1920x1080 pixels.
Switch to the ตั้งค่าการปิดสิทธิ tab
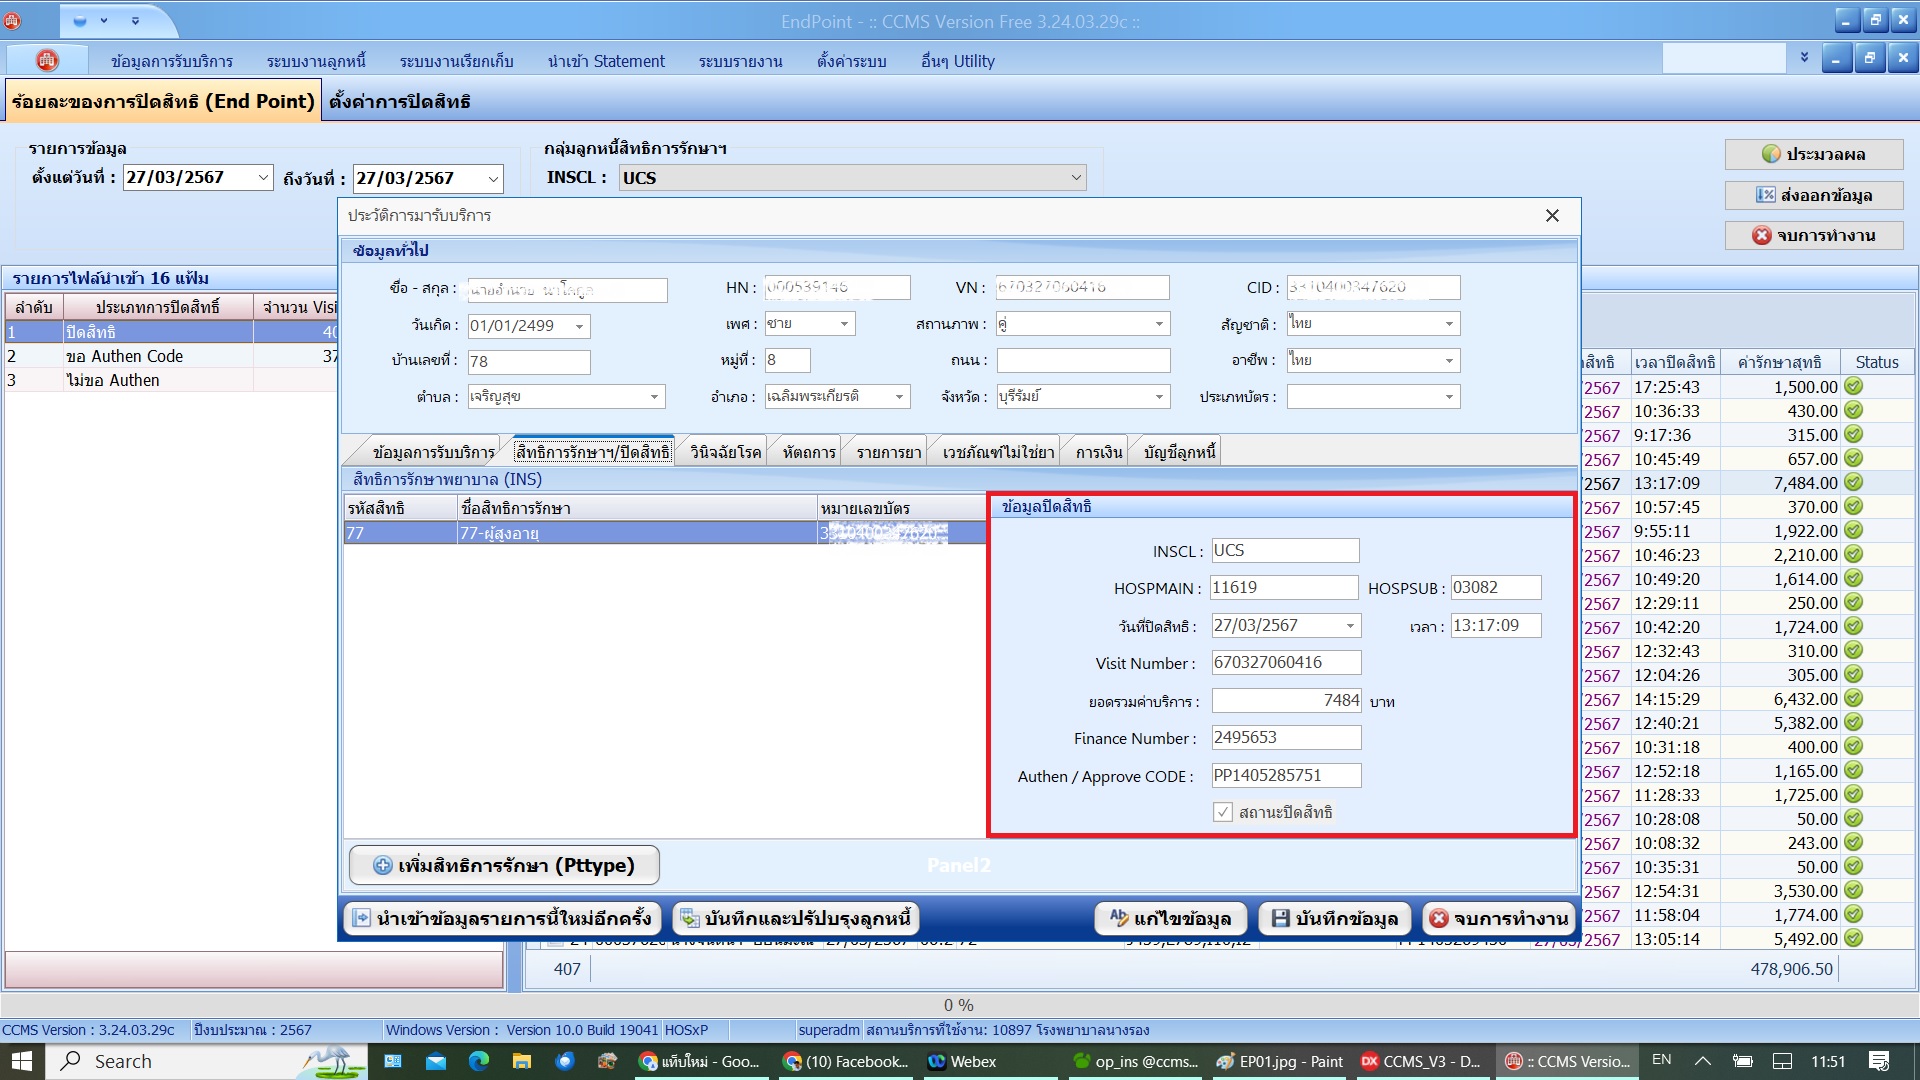pyautogui.click(x=400, y=101)
